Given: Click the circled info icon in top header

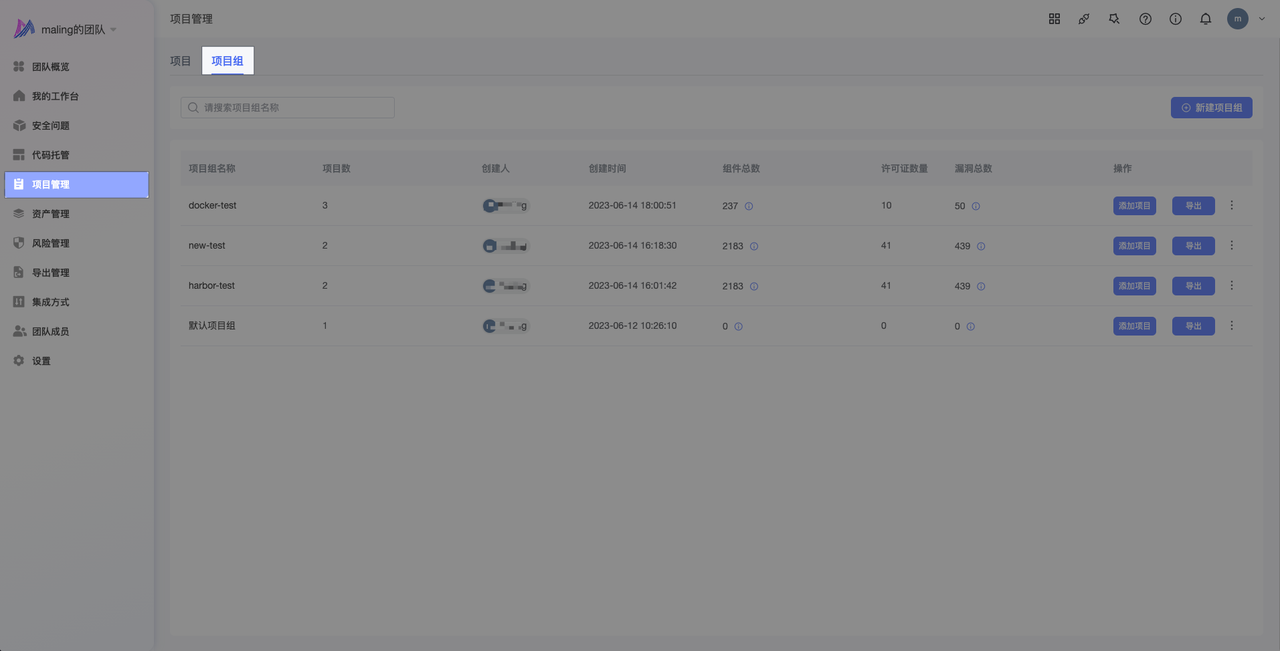Looking at the screenshot, I should click(1175, 19).
